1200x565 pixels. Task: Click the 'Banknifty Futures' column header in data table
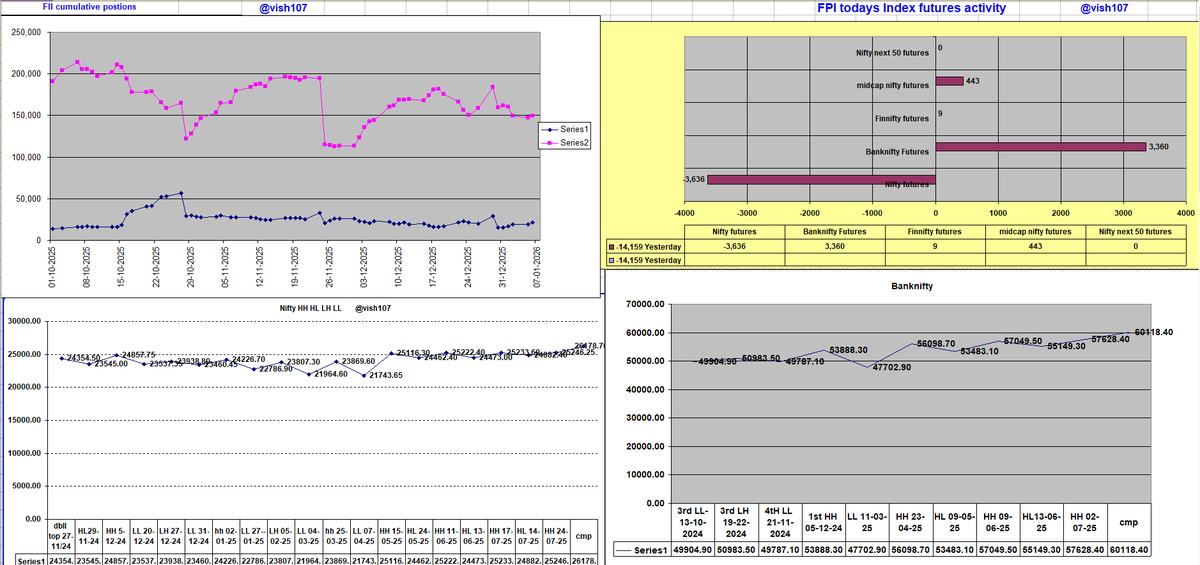point(835,231)
